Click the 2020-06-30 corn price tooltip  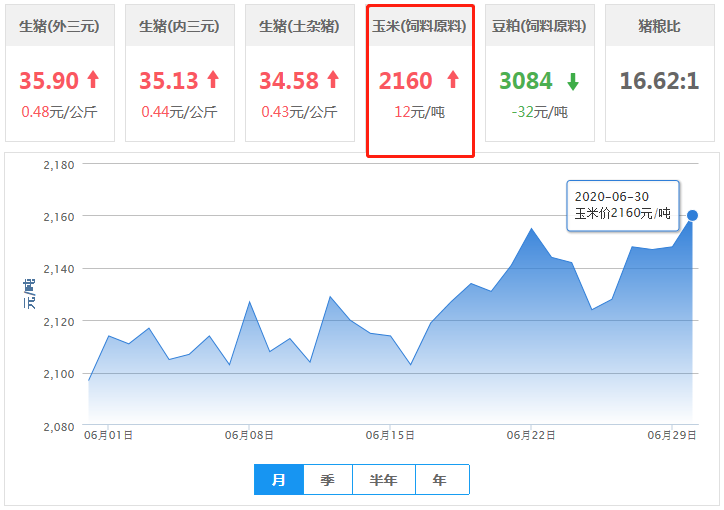click(x=622, y=205)
